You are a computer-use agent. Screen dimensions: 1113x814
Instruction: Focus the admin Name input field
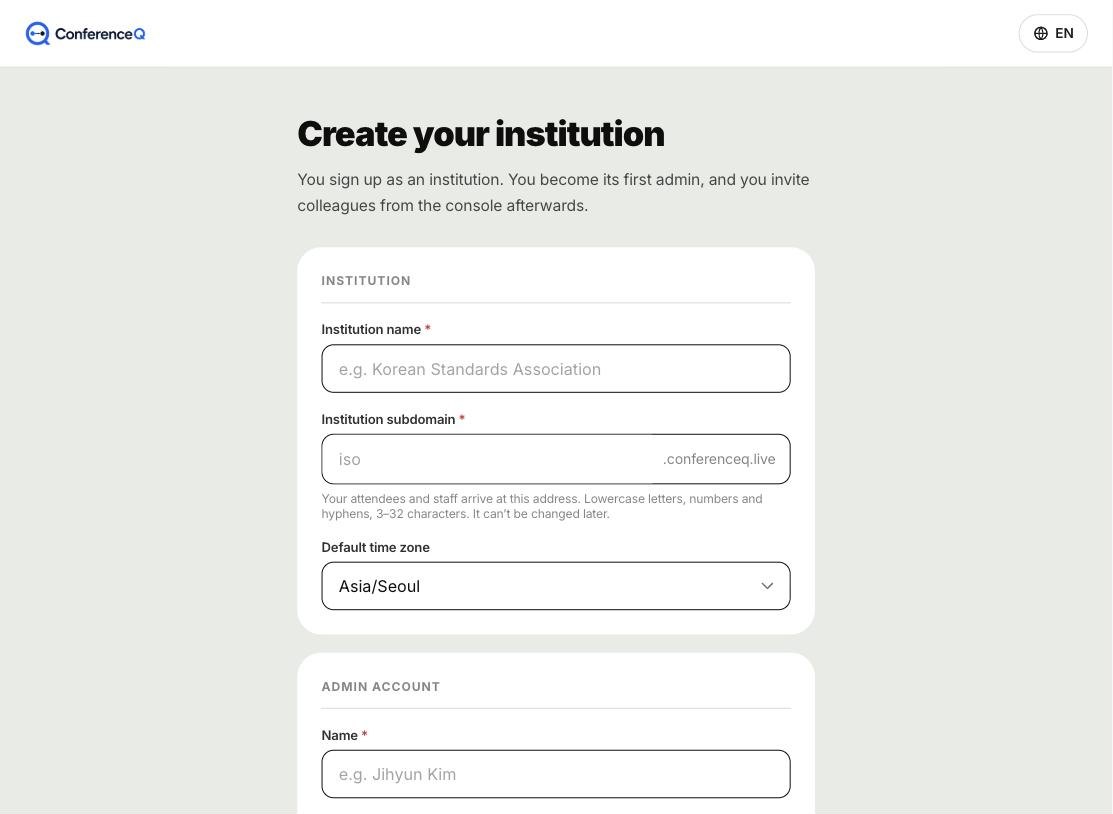click(x=556, y=774)
